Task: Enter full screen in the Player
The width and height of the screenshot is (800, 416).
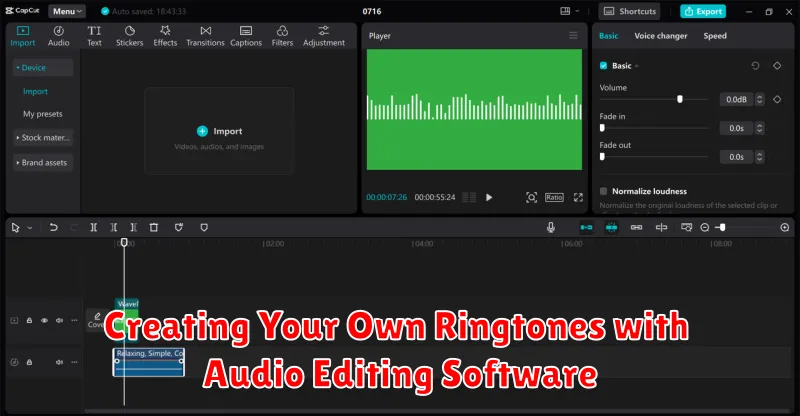Action: pos(578,197)
